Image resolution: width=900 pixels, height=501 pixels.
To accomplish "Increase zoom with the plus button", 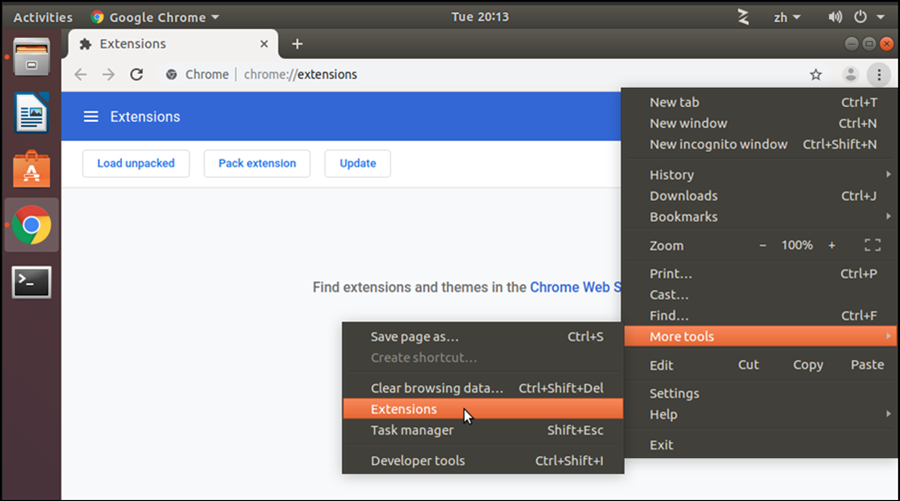I will [x=830, y=245].
